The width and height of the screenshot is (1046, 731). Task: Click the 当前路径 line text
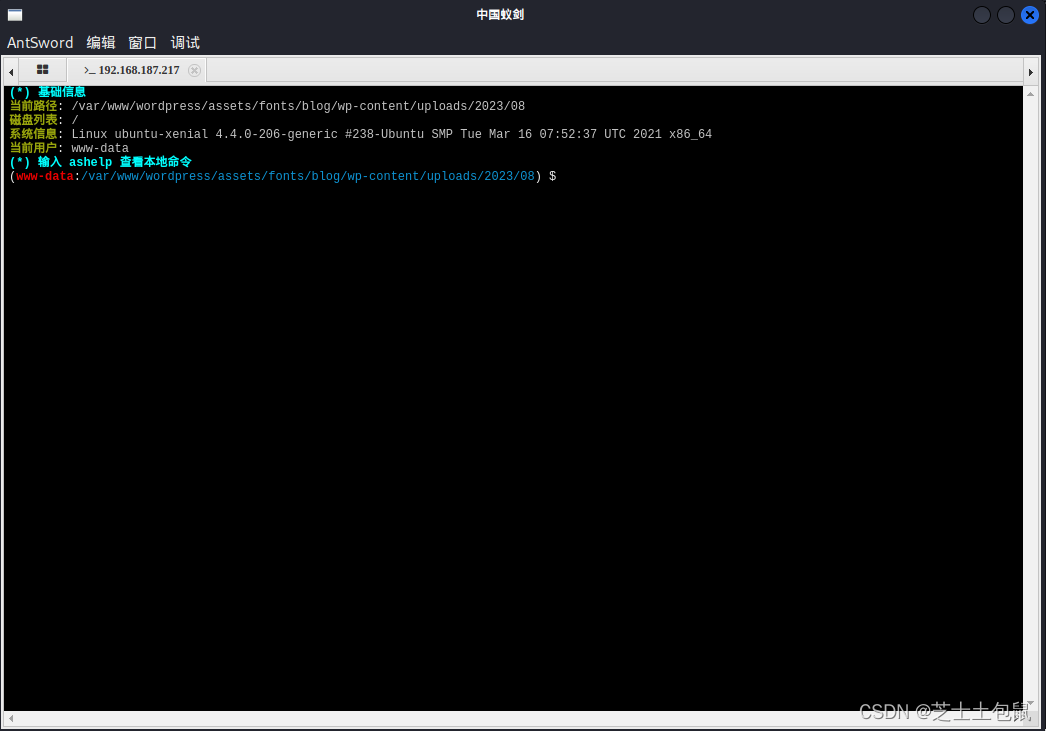(267, 106)
